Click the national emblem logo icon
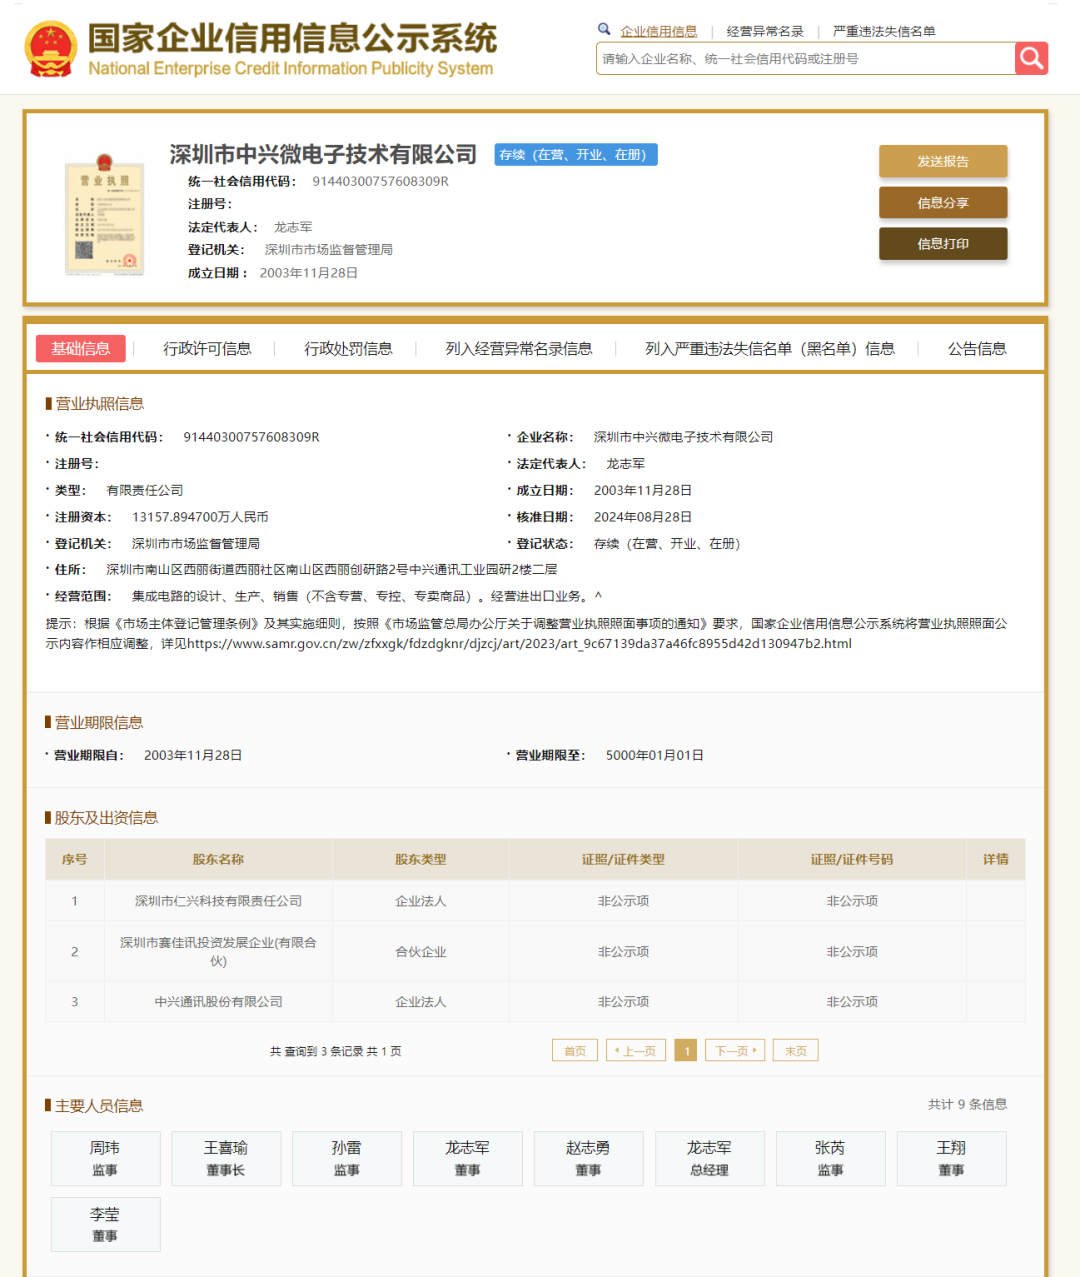 (50, 50)
